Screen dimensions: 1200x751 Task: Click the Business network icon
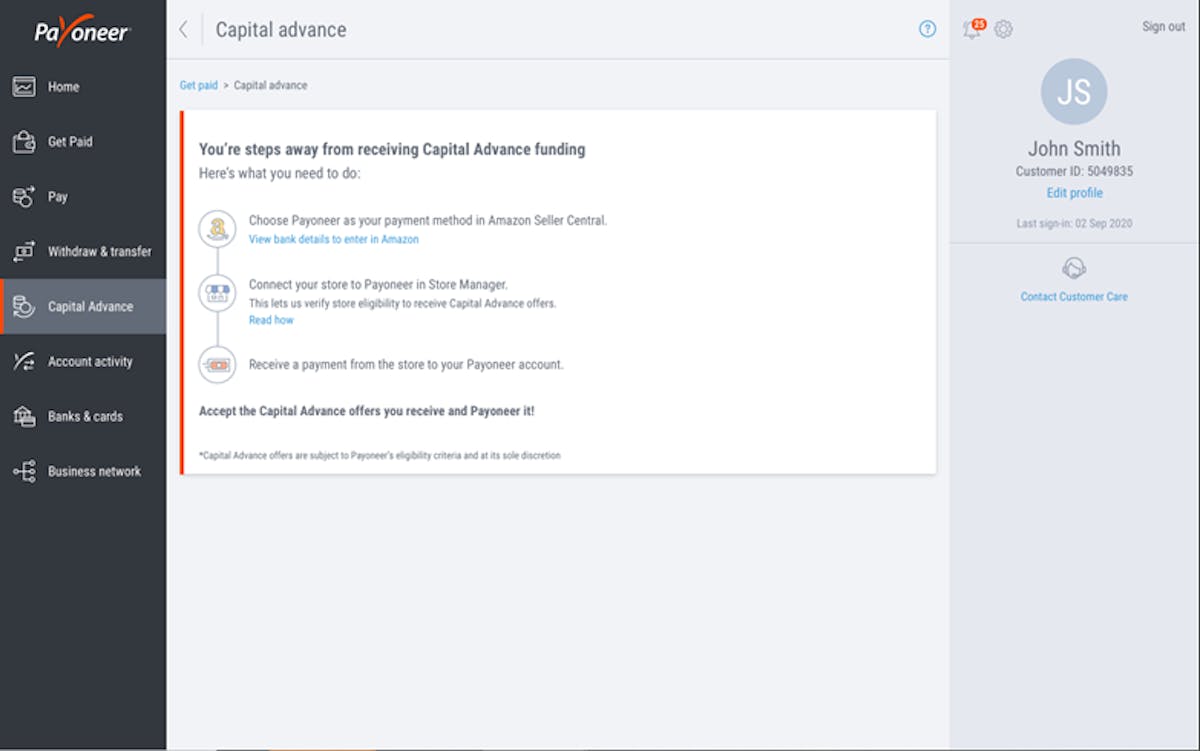24,472
